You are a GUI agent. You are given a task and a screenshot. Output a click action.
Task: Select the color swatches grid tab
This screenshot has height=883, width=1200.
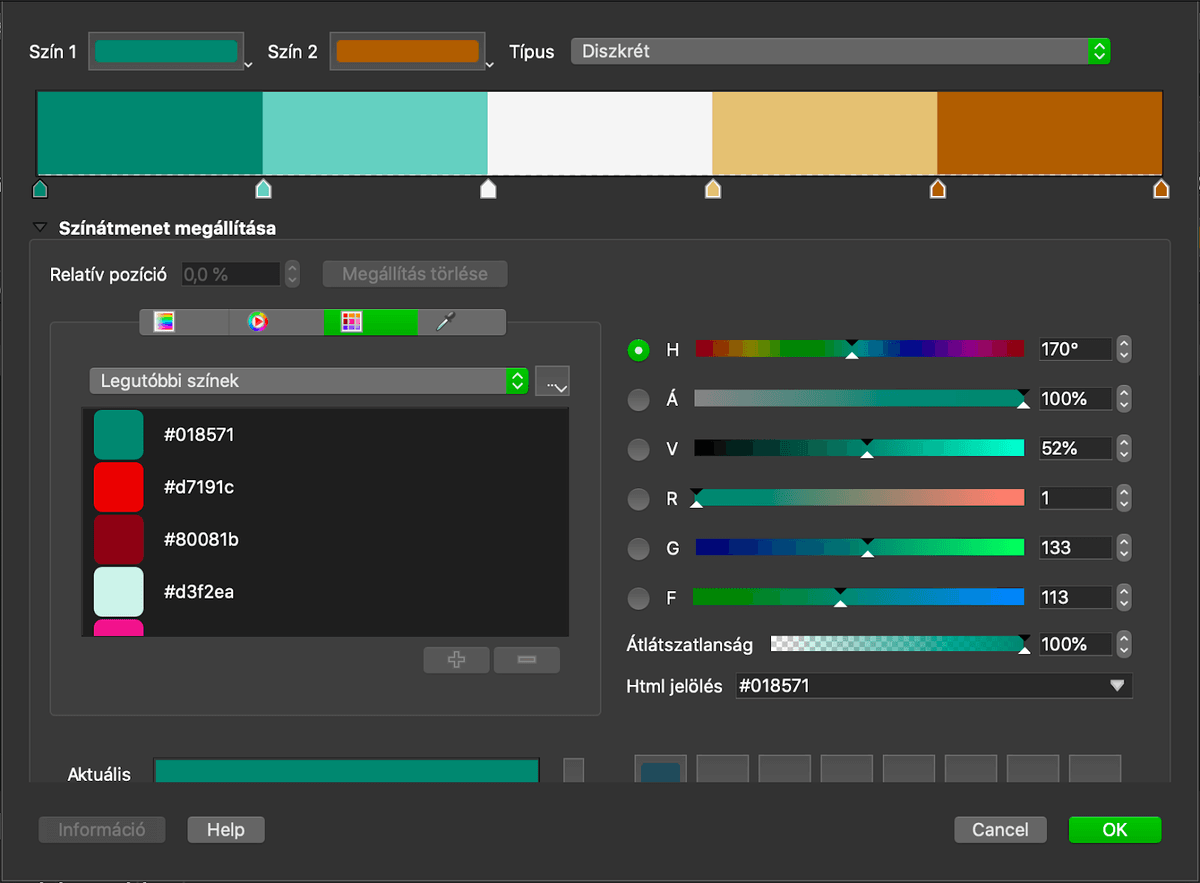click(351, 322)
